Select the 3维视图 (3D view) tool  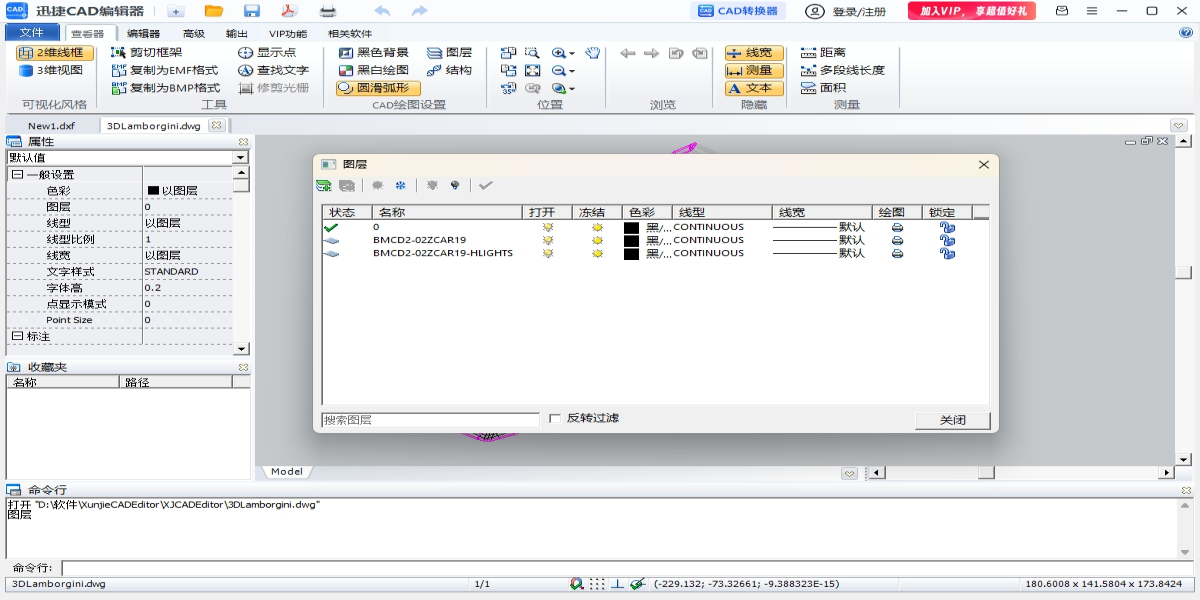click(x=50, y=70)
